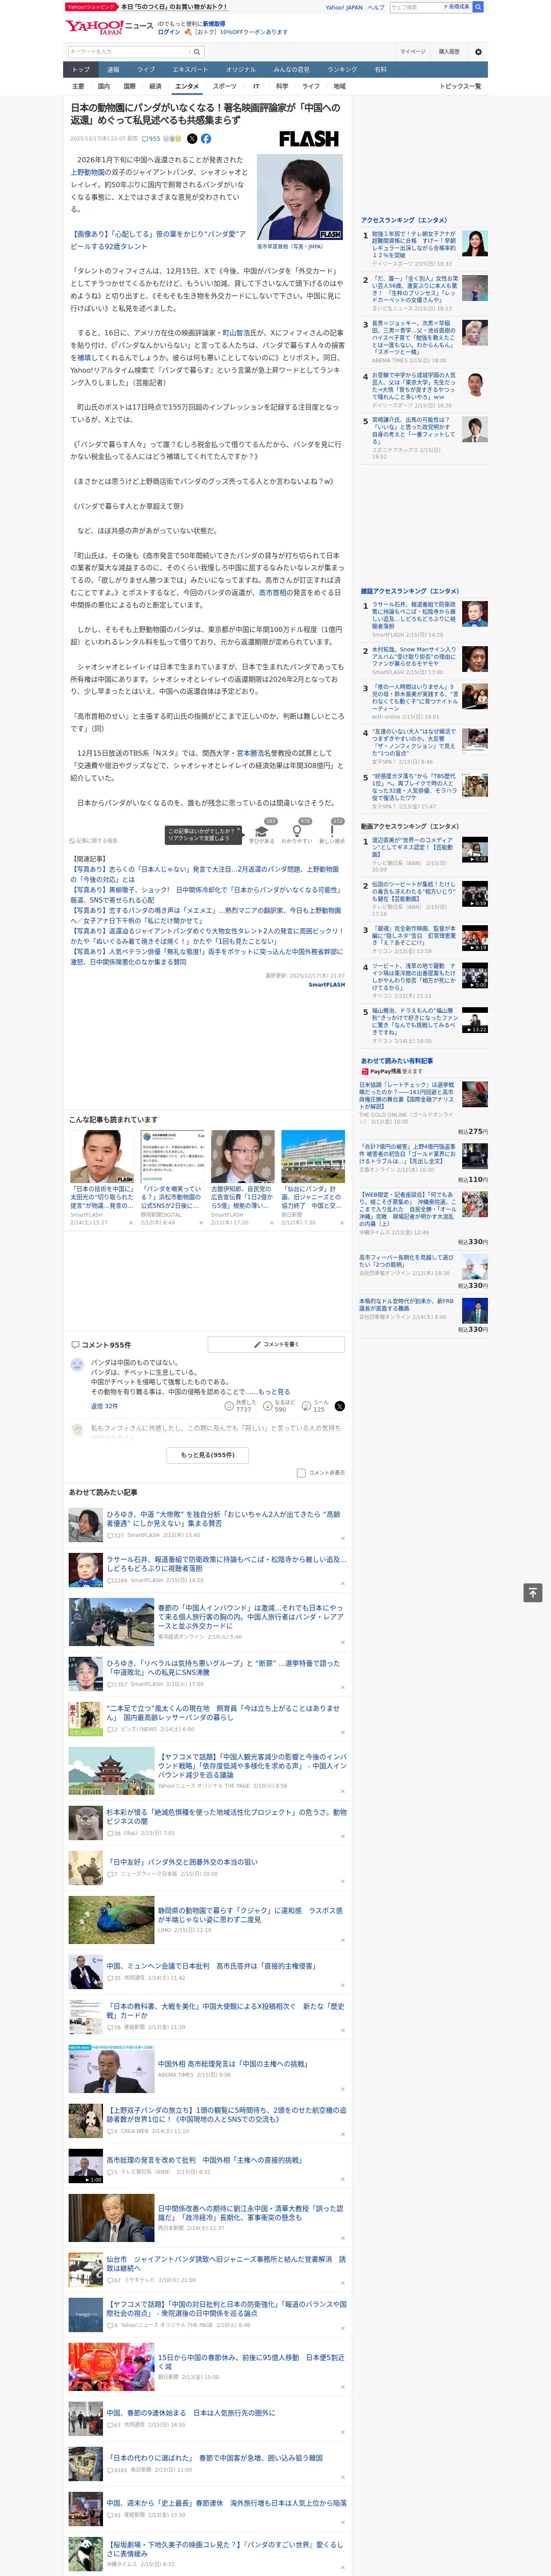This screenshot has width=551, height=2576.
Task: Click the FLASH publisher logo
Action: (308, 139)
